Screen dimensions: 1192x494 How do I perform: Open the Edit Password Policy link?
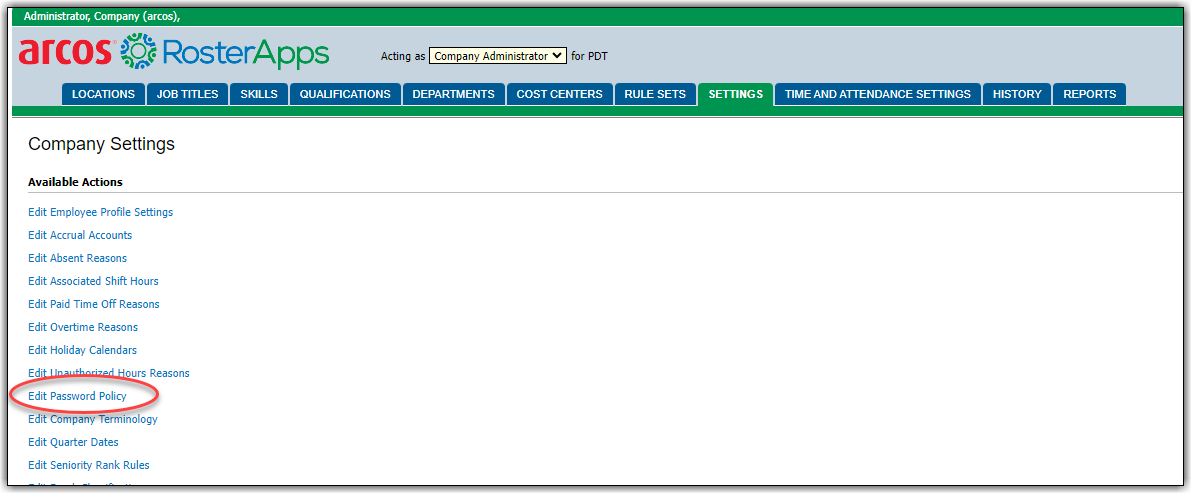(x=77, y=396)
